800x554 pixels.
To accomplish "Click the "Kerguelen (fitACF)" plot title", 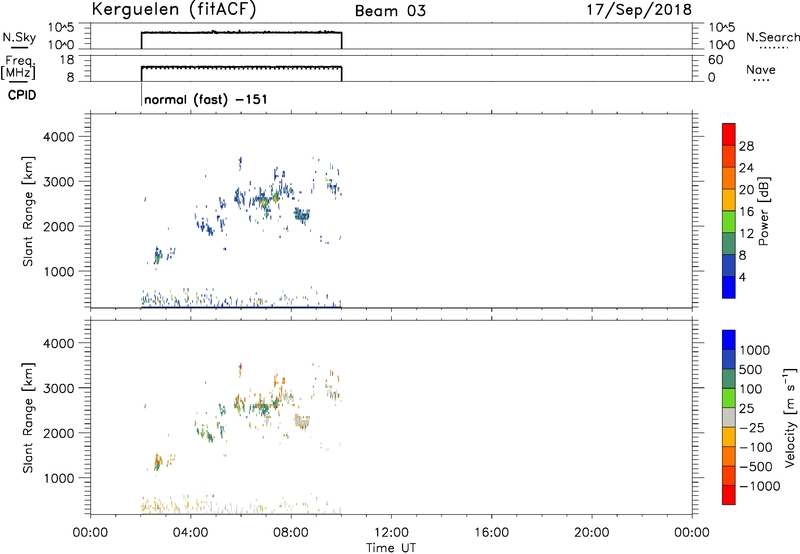I will coord(174,10).
